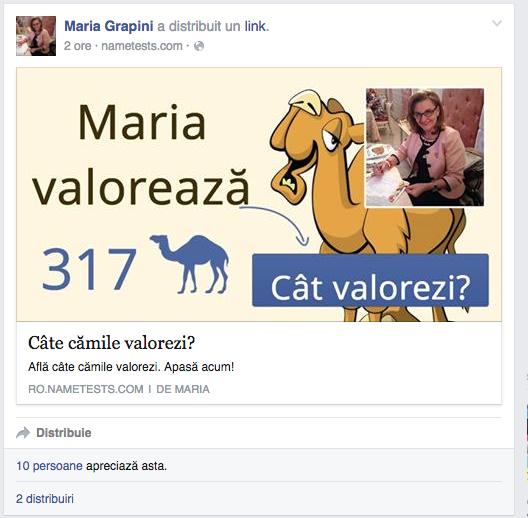528x518 pixels.
Task: Open Maria Grapini profile name link
Action: pyautogui.click(x=108, y=26)
